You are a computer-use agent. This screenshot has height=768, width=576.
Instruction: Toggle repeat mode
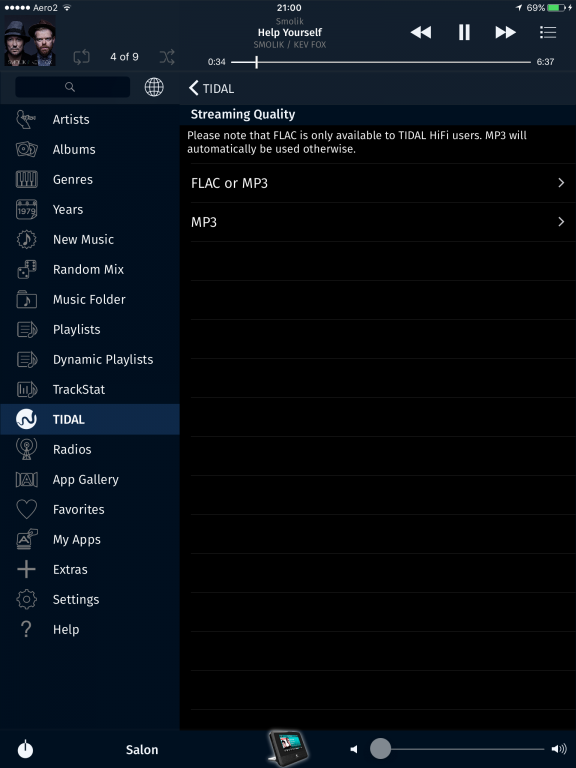tap(81, 57)
